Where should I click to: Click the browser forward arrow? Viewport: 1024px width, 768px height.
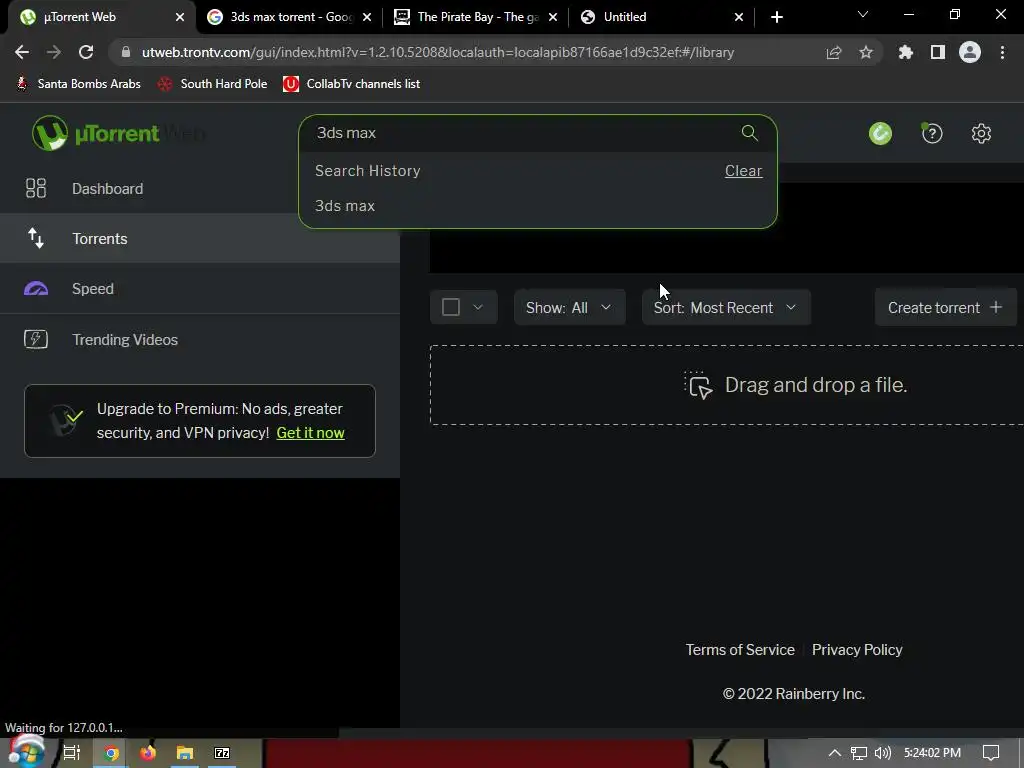54,52
